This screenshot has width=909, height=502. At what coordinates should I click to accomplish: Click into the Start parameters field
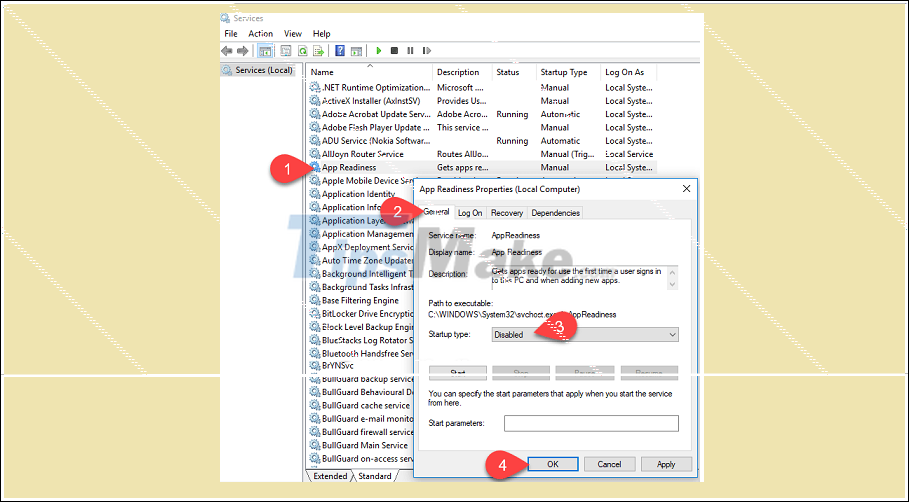pos(591,423)
